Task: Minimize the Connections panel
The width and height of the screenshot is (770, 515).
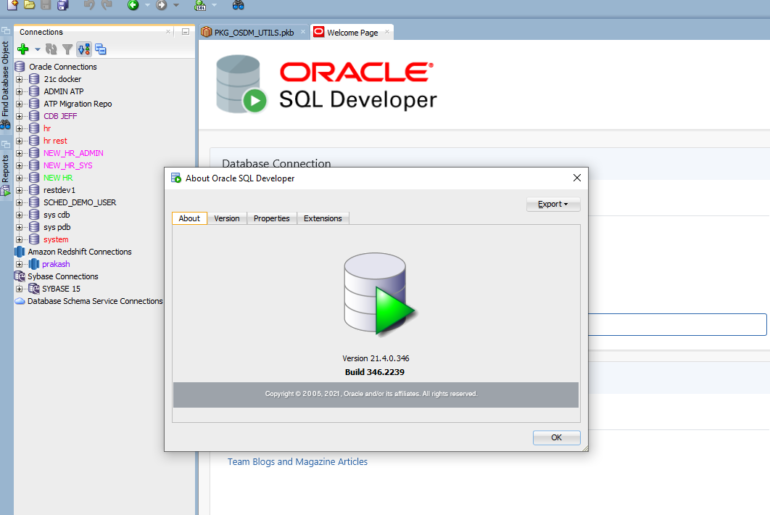Action: coord(185,32)
